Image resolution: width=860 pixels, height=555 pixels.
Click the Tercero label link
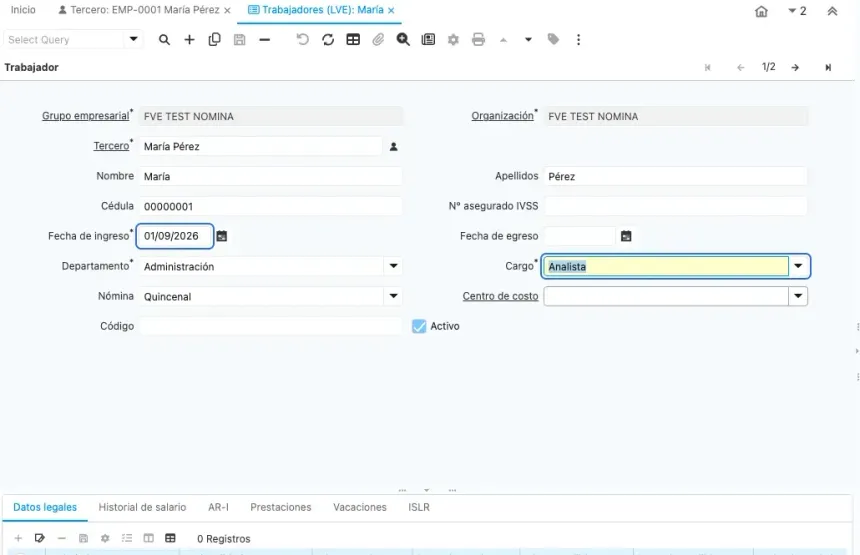(111, 146)
